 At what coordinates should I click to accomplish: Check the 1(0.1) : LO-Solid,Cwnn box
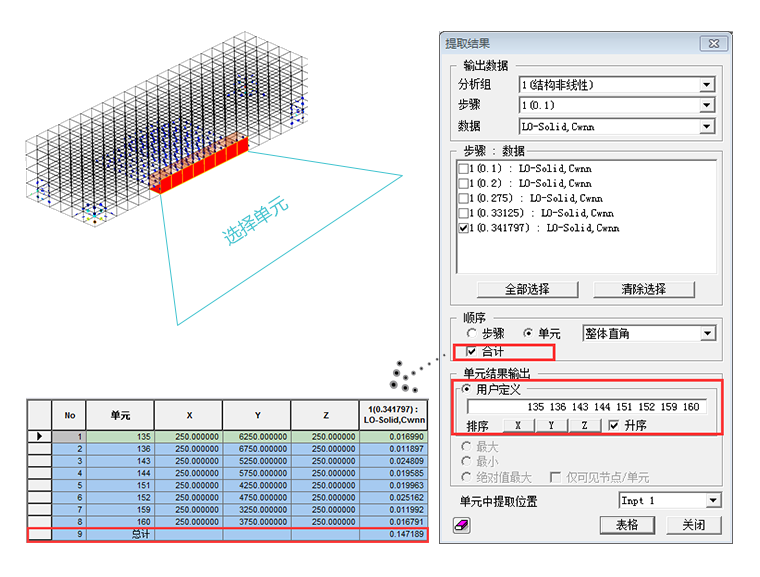click(x=463, y=169)
